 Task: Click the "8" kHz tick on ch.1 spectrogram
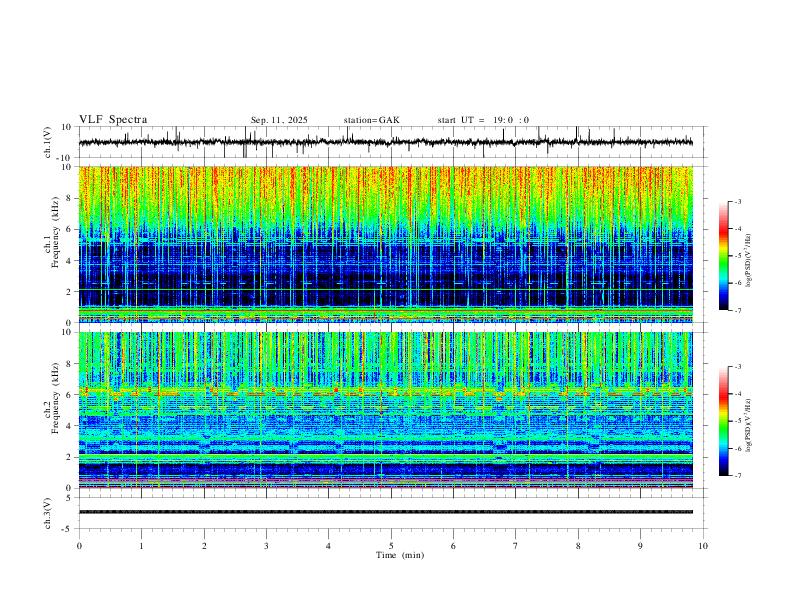click(x=69, y=198)
